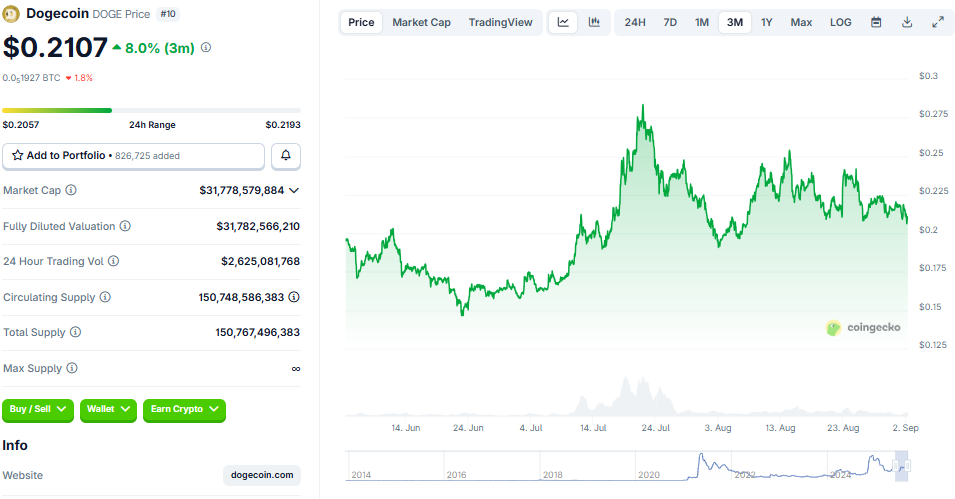Click the infinity max supply symbol
The height and width of the screenshot is (499, 955).
pyautogui.click(x=296, y=369)
